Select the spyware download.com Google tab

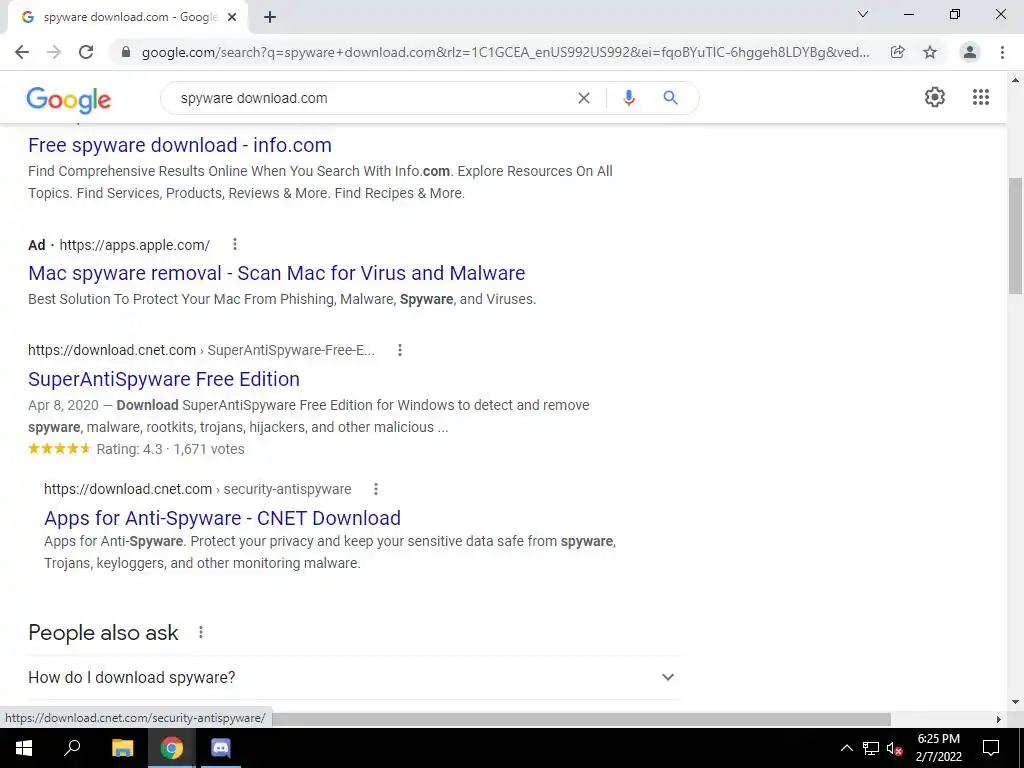coord(128,18)
